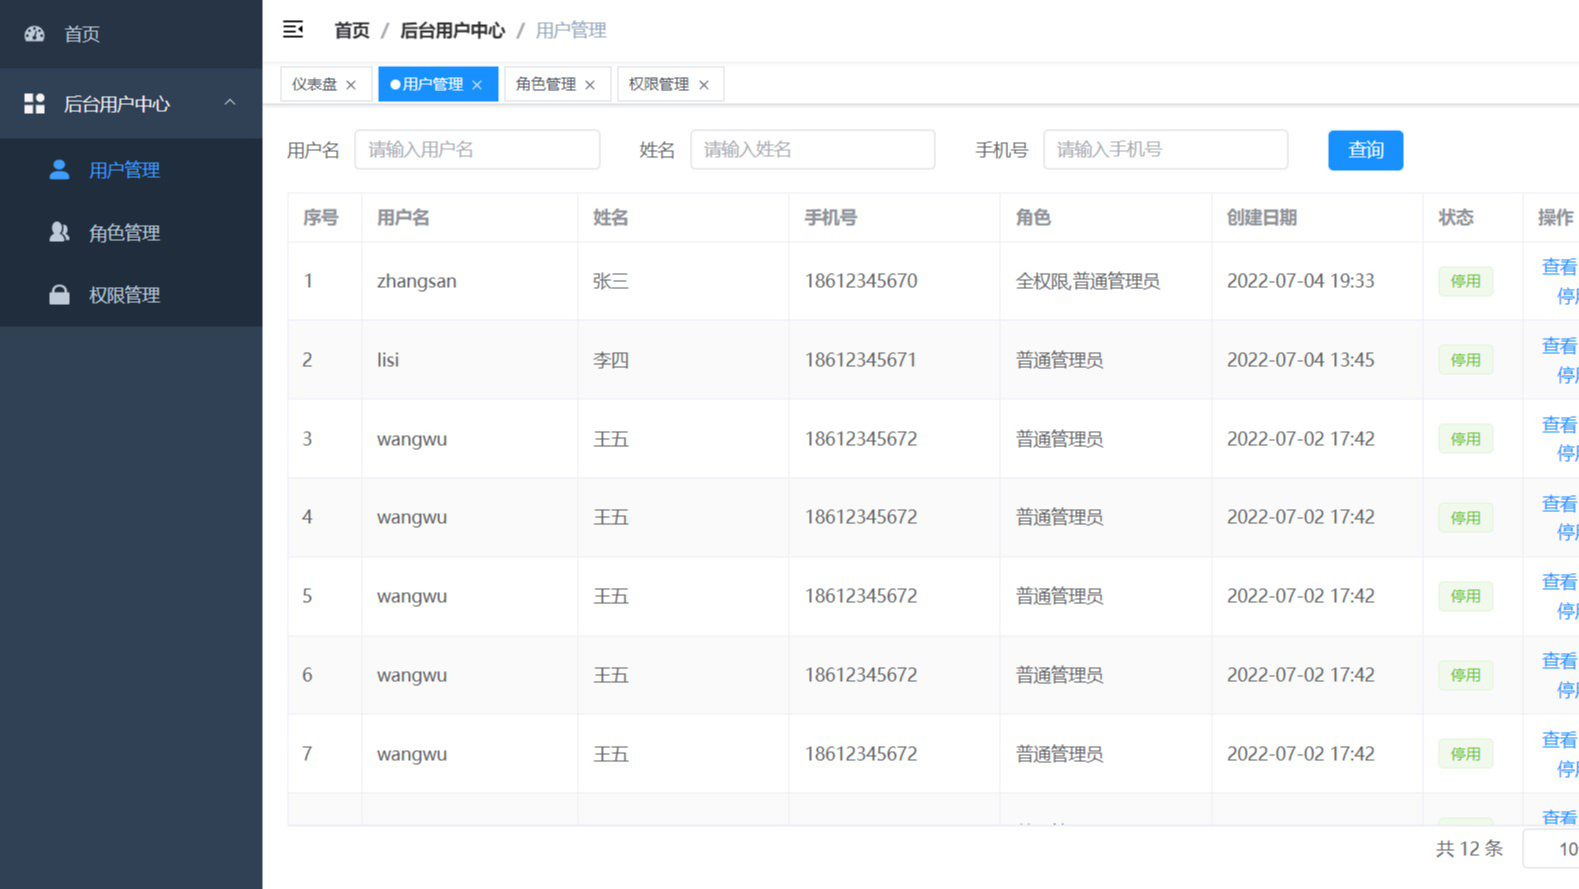This screenshot has width=1579, height=889.
Task: Click the 后台用户中心 grid icon
Action: tap(35, 104)
